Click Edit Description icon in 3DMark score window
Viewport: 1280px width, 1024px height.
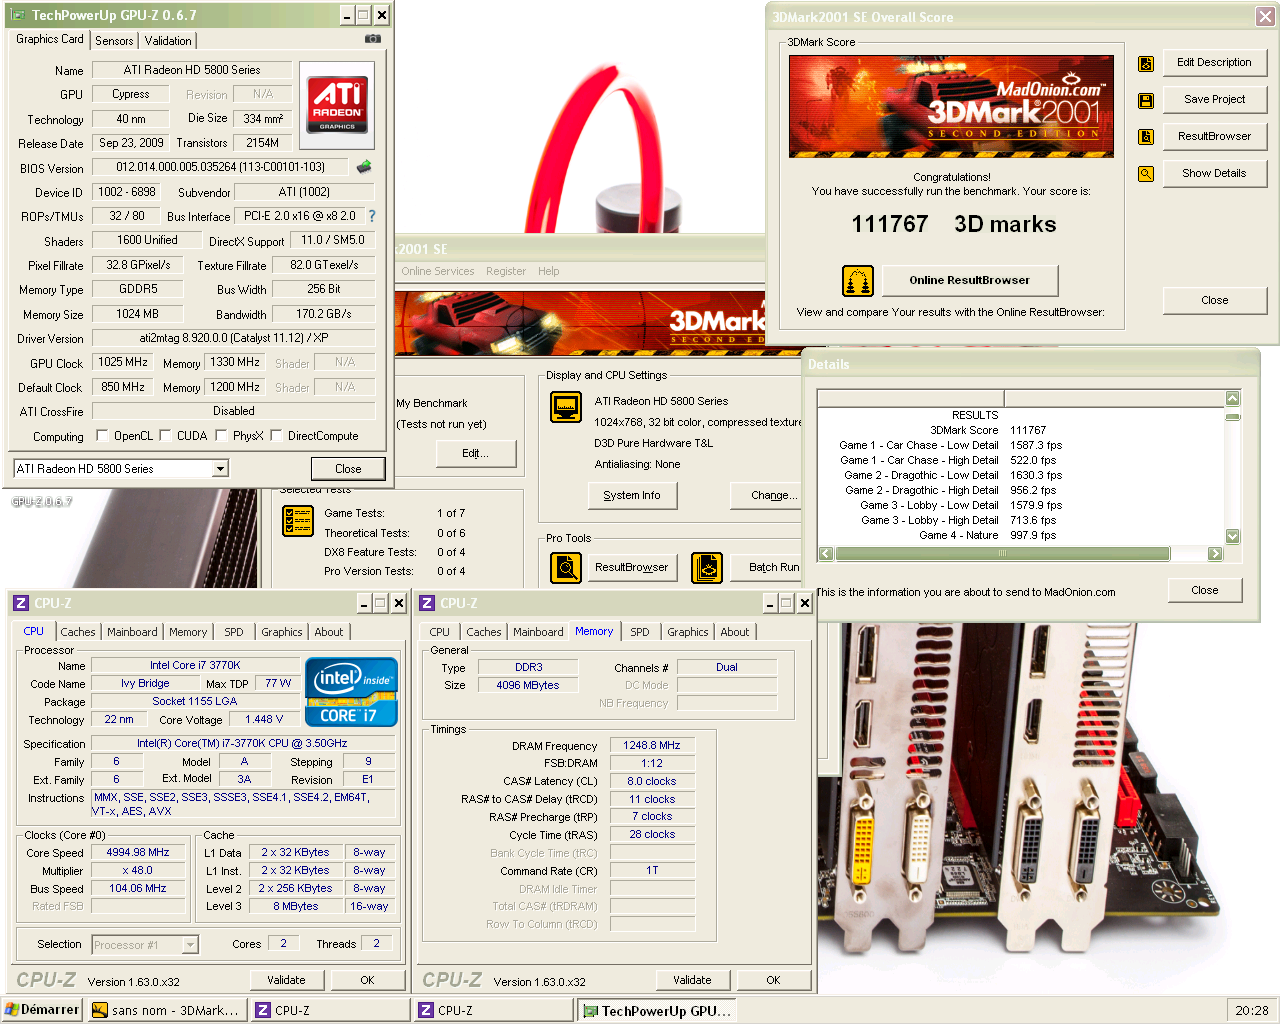[x=1146, y=64]
